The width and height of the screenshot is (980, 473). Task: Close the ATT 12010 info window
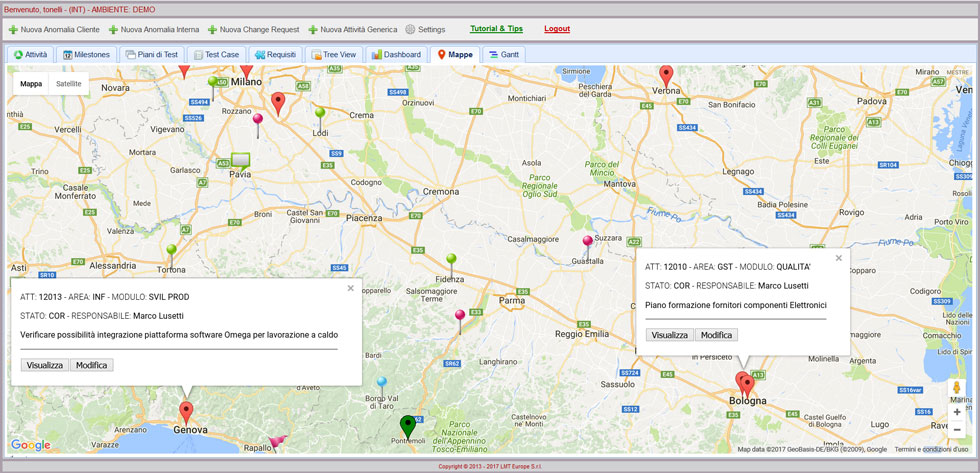point(839,258)
